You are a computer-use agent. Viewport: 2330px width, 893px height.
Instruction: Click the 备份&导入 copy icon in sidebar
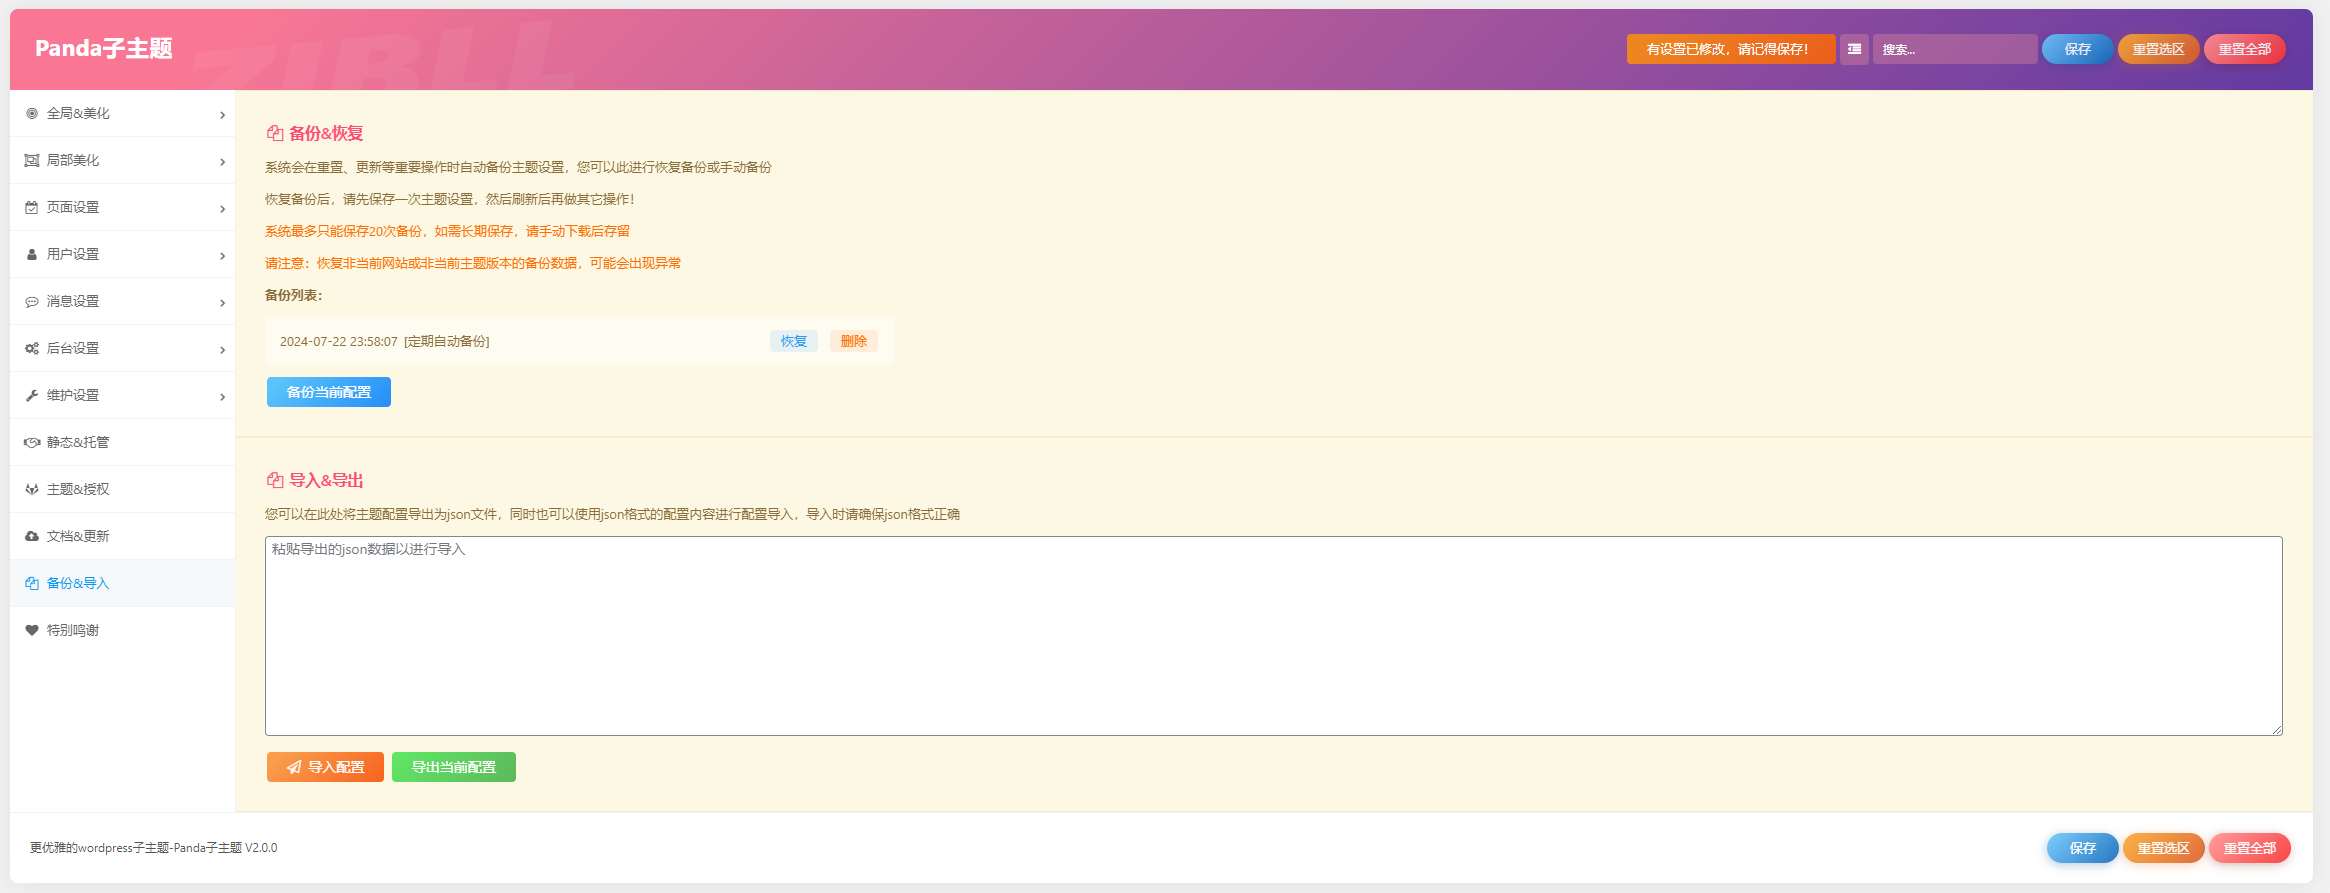click(x=32, y=584)
